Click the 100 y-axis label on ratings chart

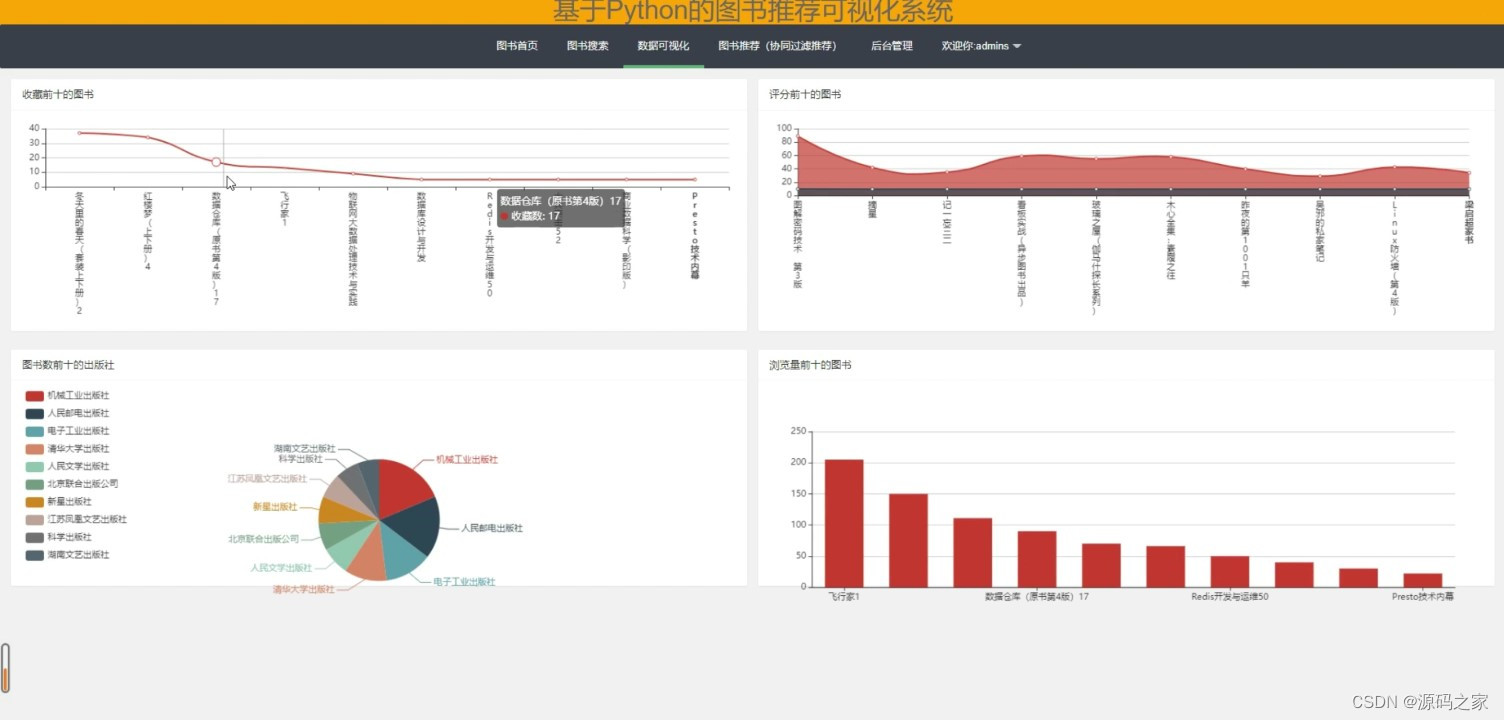point(784,129)
